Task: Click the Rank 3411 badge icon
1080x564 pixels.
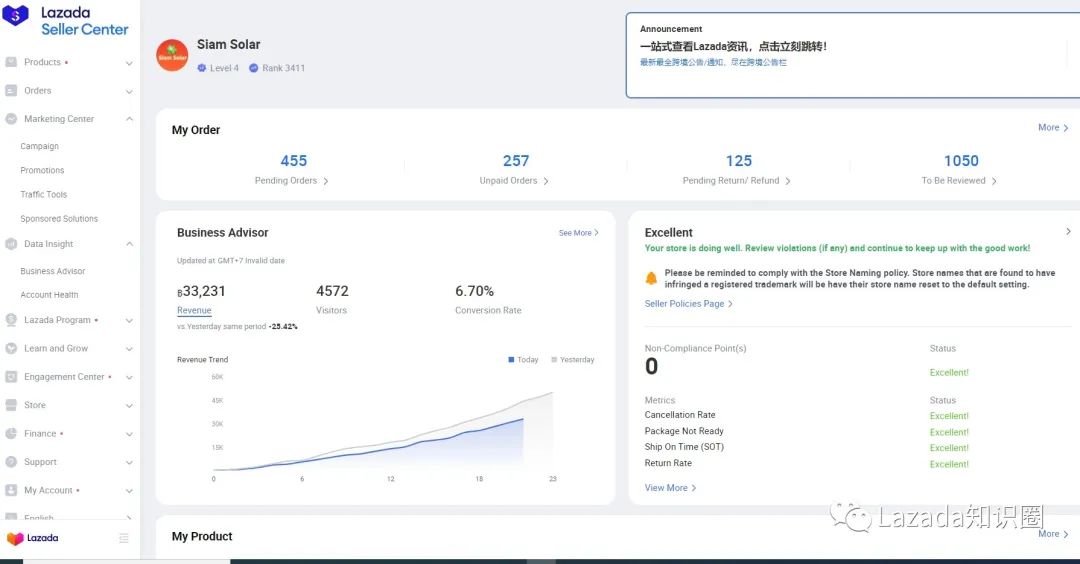Action: [x=253, y=67]
